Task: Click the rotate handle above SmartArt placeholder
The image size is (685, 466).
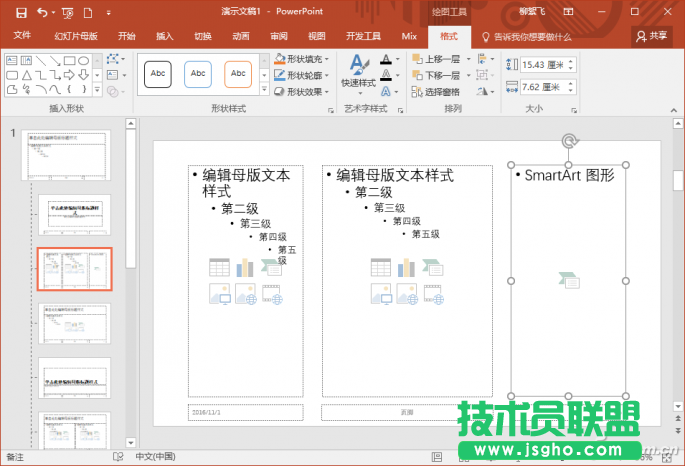Action: click(x=569, y=142)
